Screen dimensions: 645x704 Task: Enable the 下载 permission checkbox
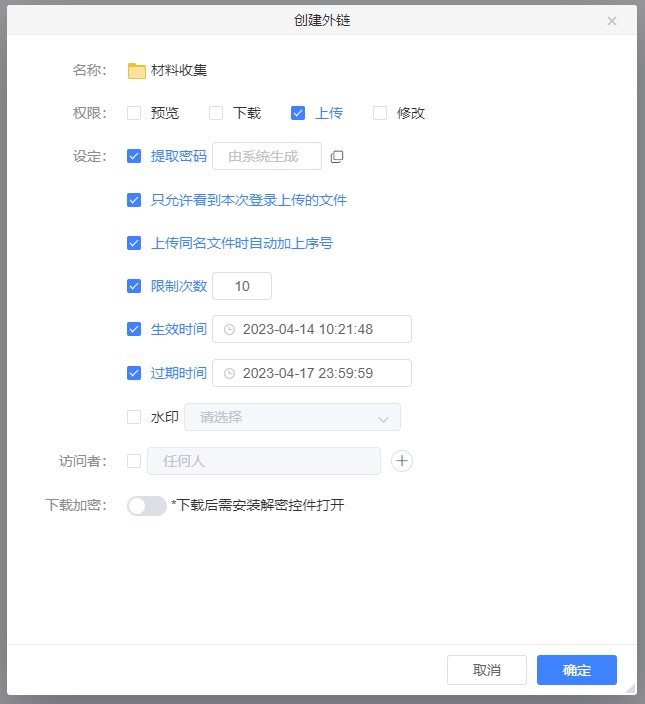pos(216,113)
